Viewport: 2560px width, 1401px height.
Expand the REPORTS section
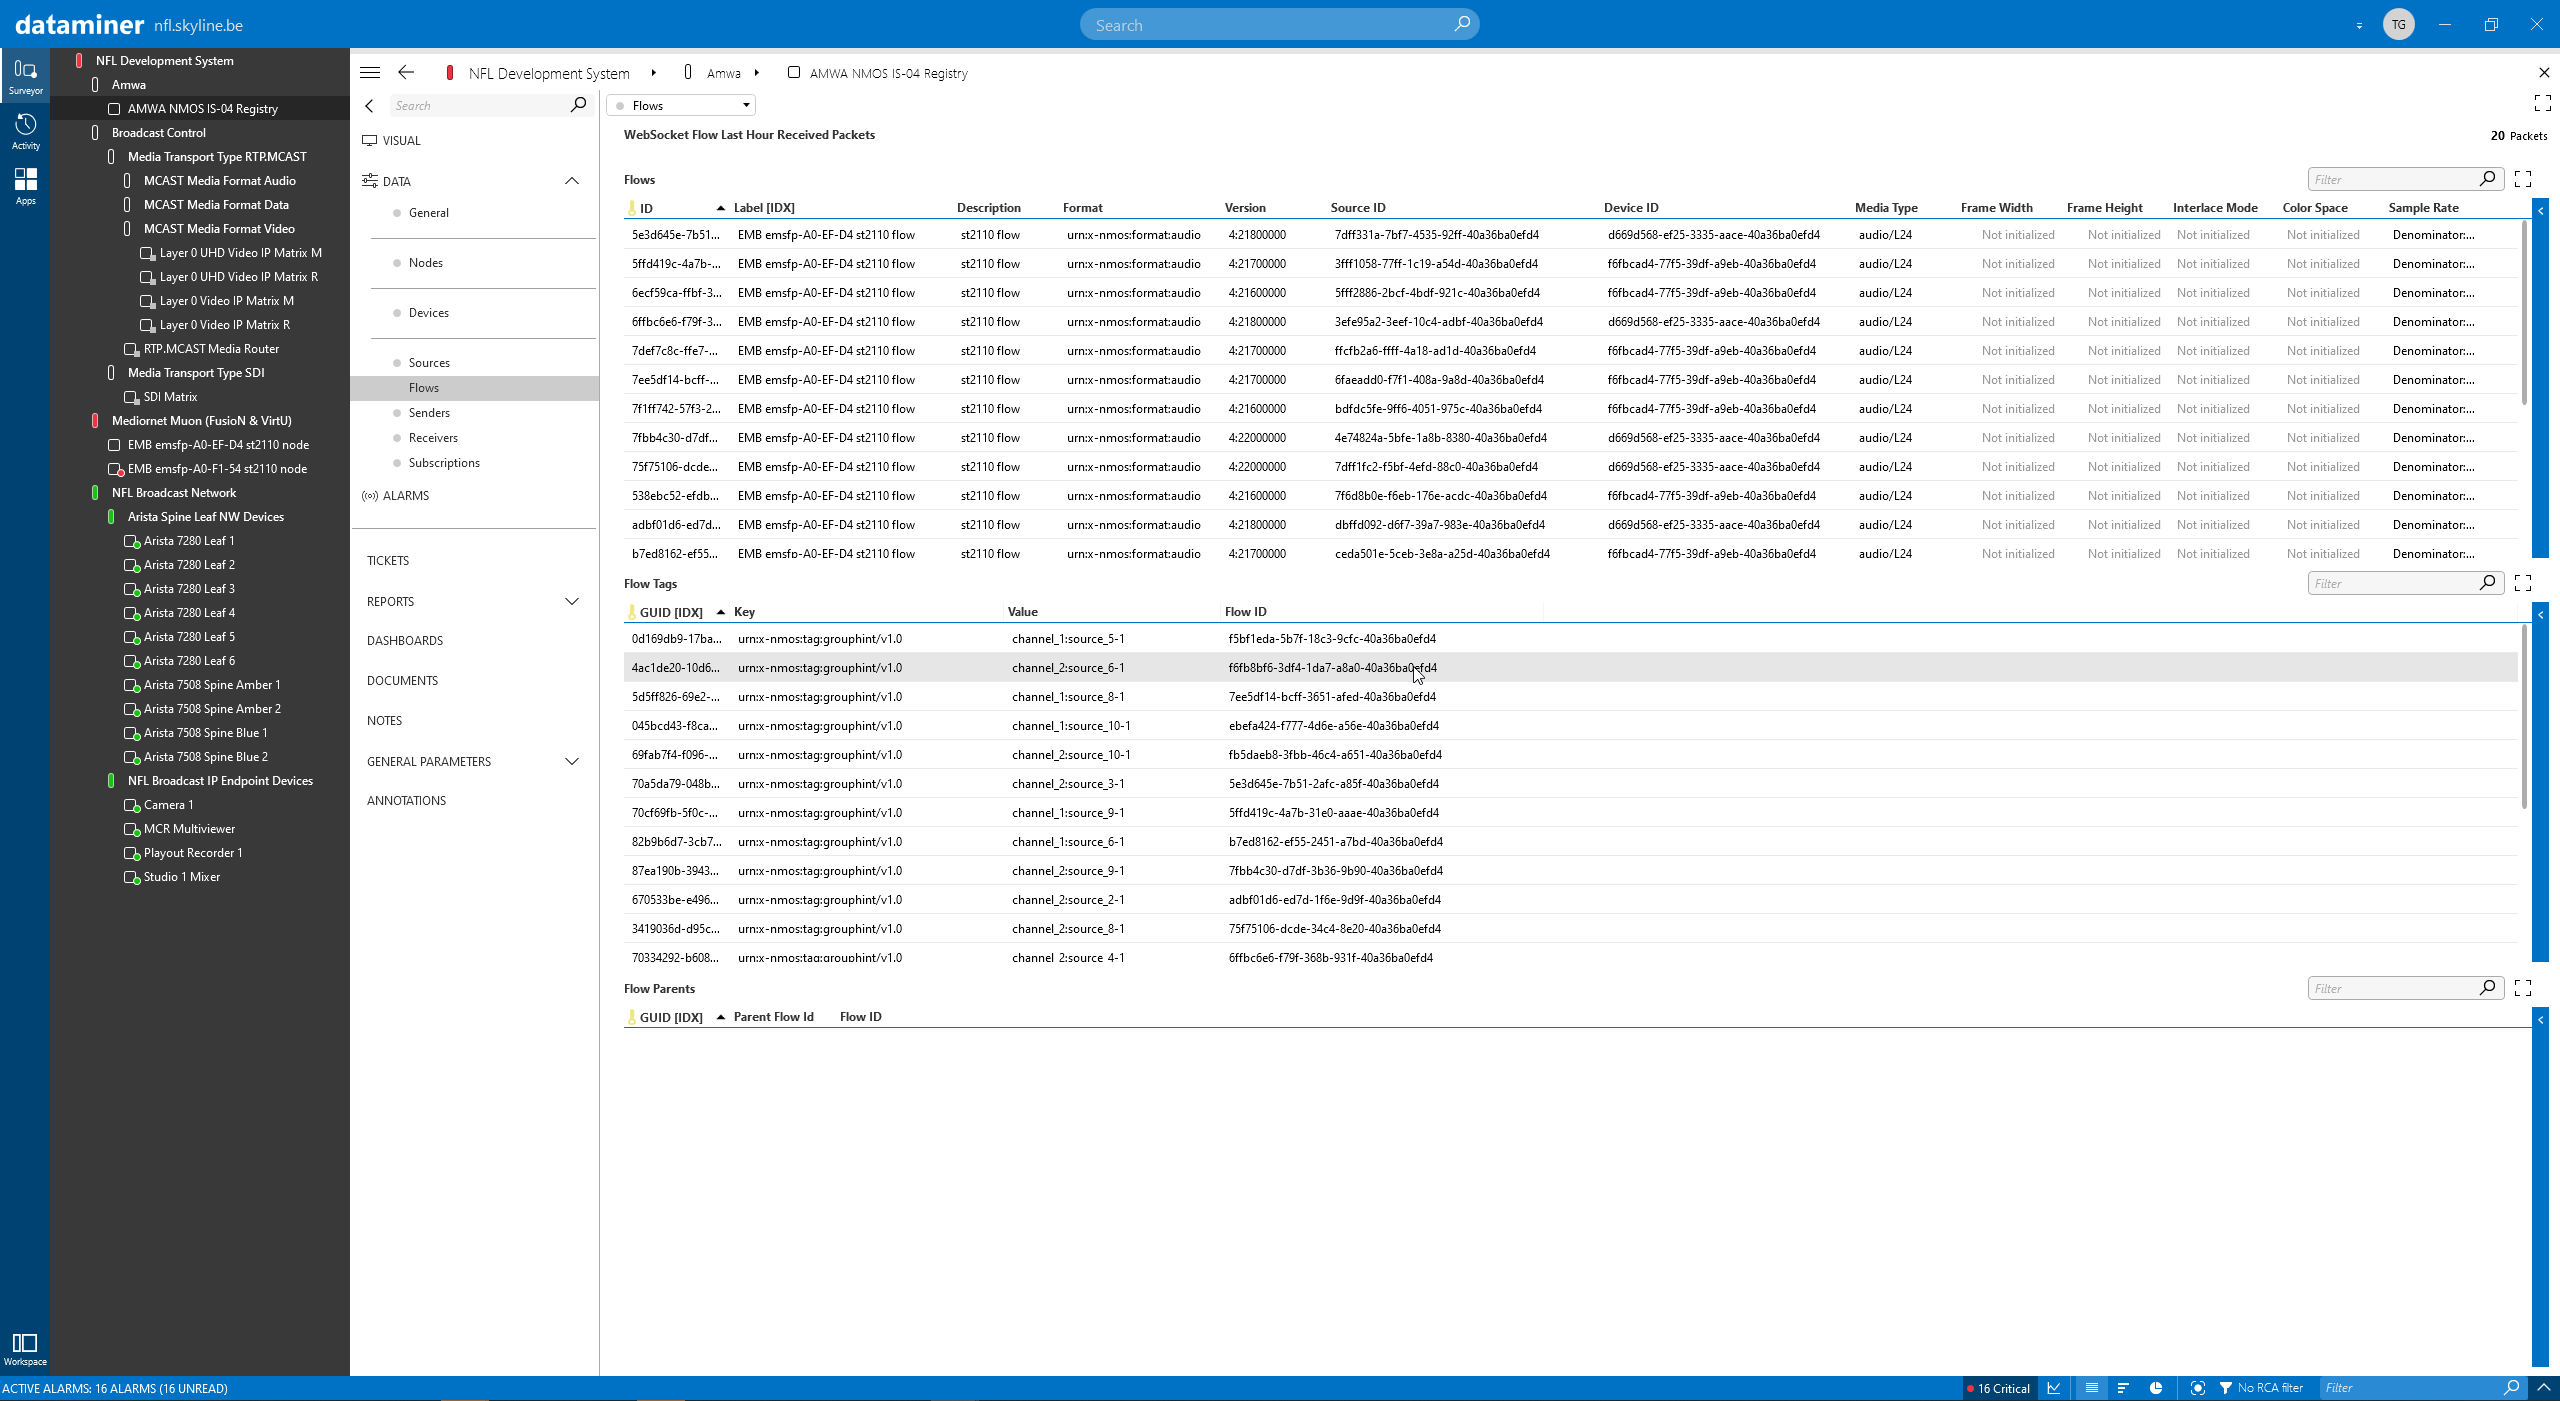572,601
